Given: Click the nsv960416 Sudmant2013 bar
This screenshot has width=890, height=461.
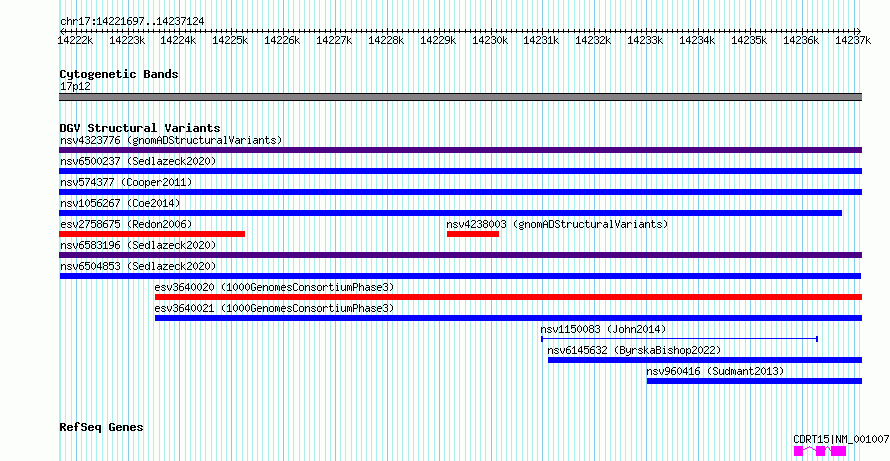Looking at the screenshot, I should coord(754,381).
